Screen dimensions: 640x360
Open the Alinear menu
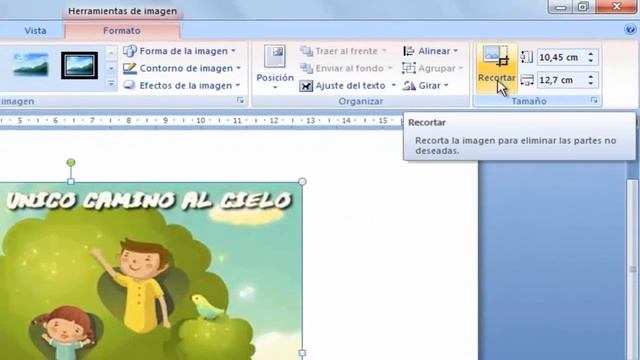(x=431, y=51)
